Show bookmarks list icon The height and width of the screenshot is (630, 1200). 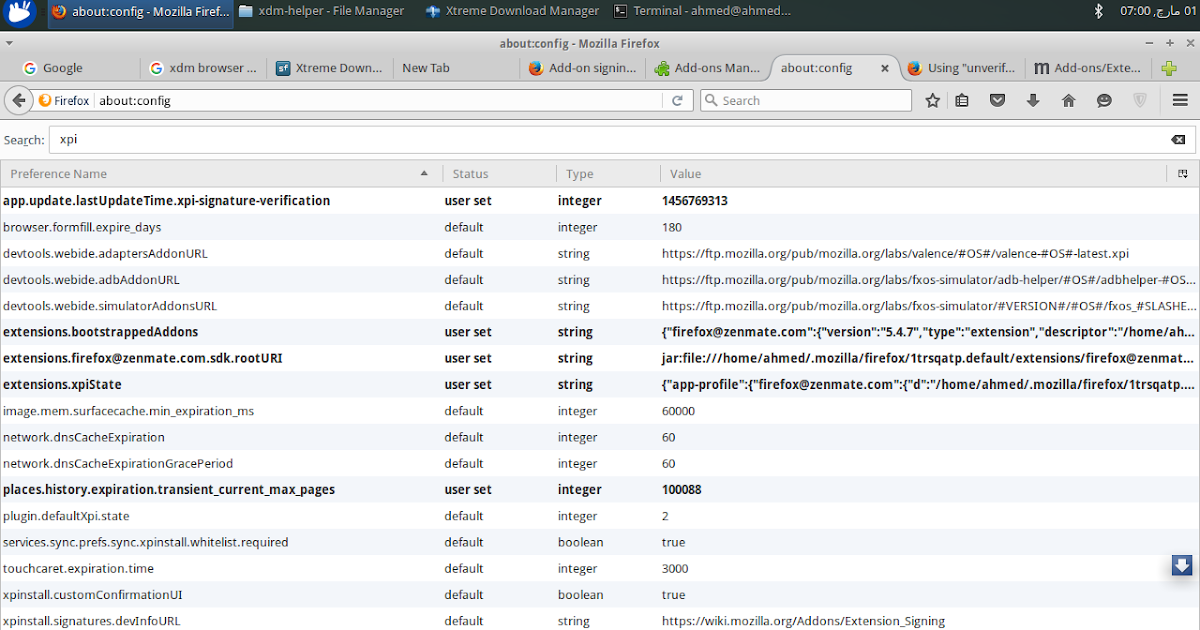point(962,100)
